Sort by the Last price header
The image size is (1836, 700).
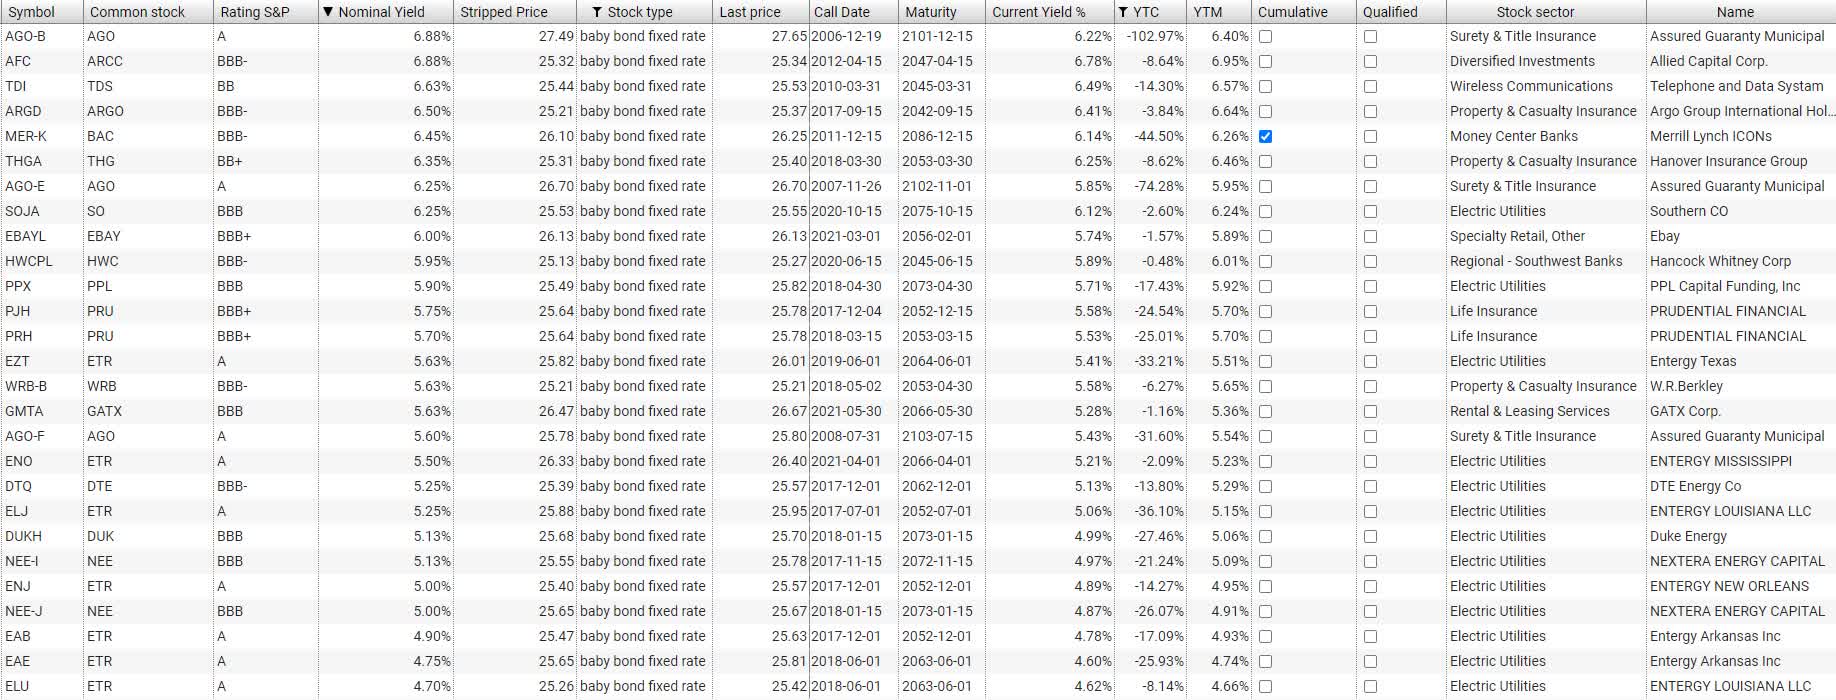pyautogui.click(x=760, y=12)
